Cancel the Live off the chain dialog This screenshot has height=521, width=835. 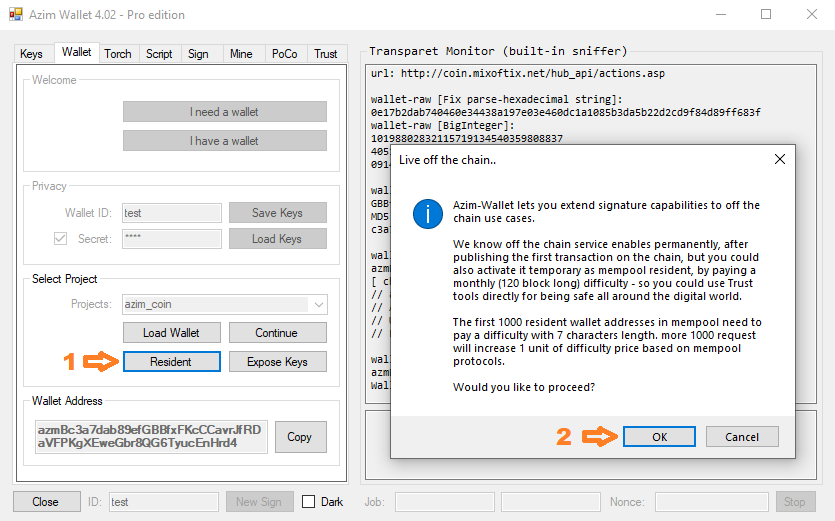click(x=742, y=436)
